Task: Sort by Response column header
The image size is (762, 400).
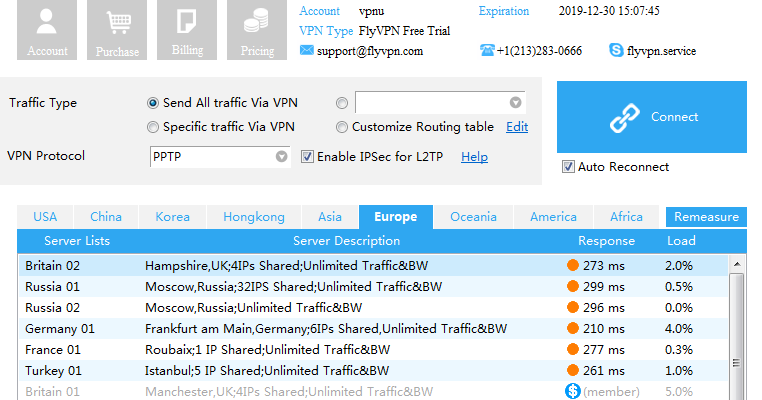Action: tap(606, 241)
